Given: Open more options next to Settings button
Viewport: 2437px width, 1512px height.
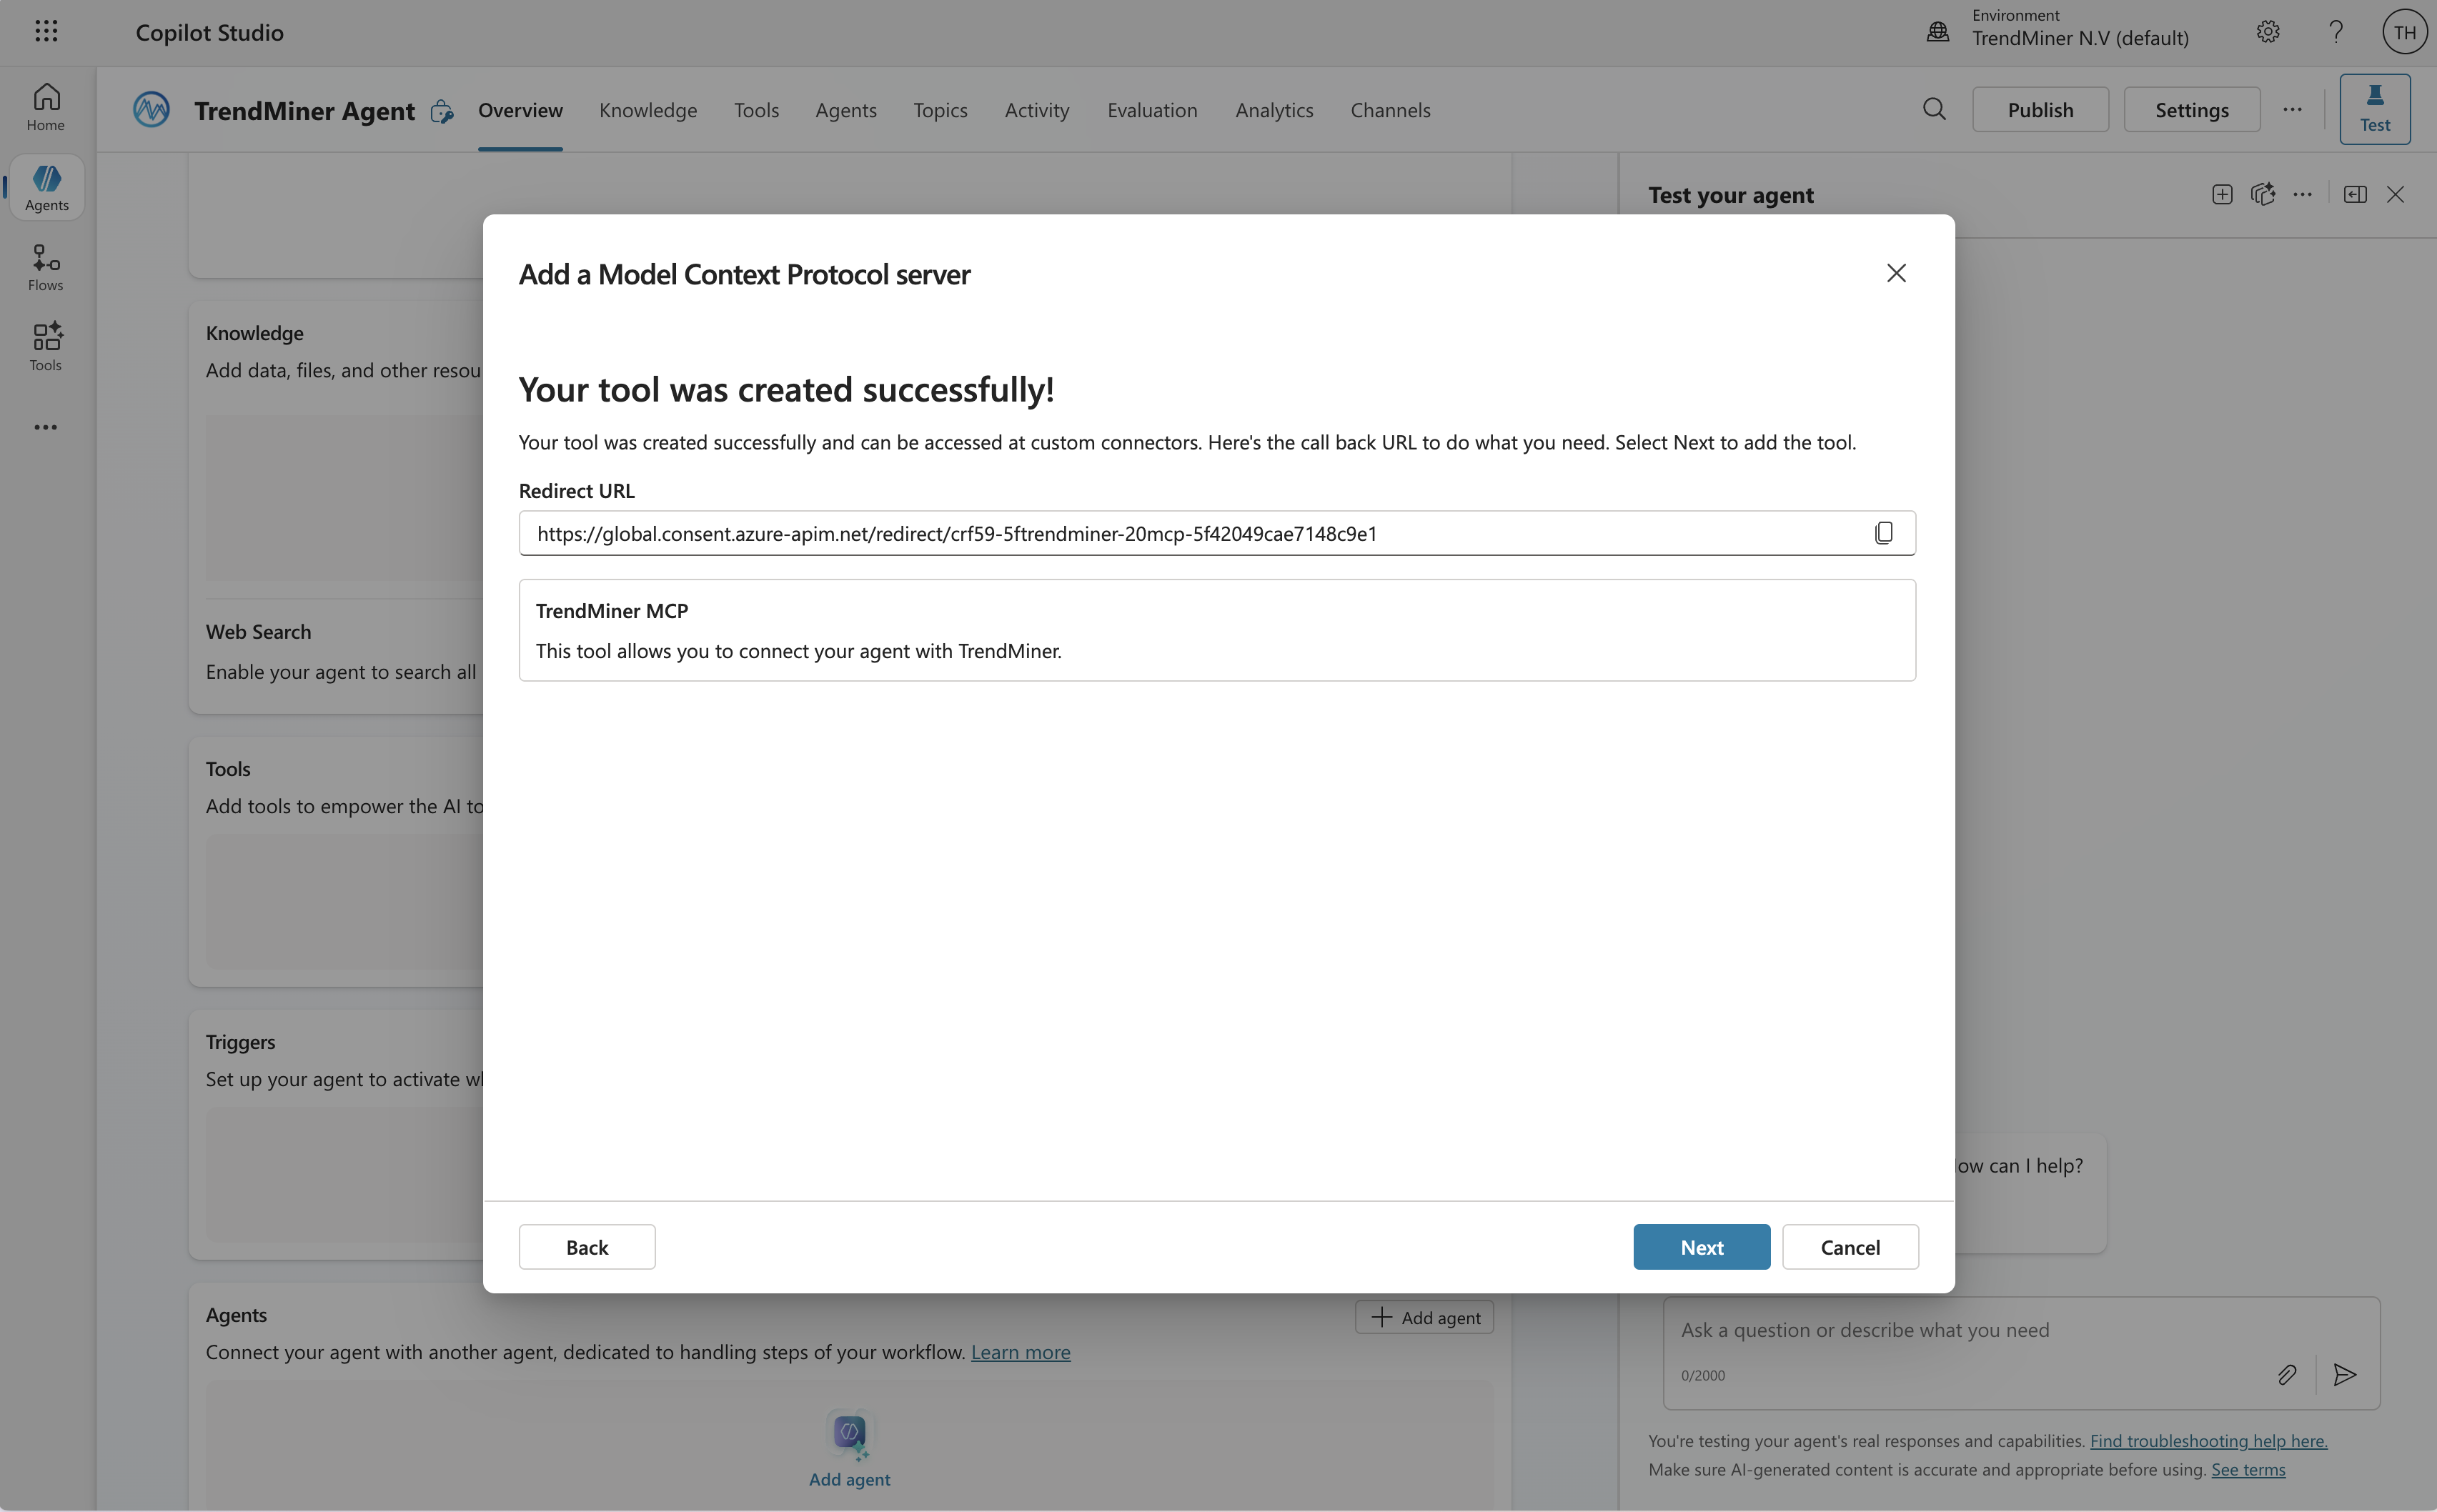Looking at the screenshot, I should click(2292, 109).
